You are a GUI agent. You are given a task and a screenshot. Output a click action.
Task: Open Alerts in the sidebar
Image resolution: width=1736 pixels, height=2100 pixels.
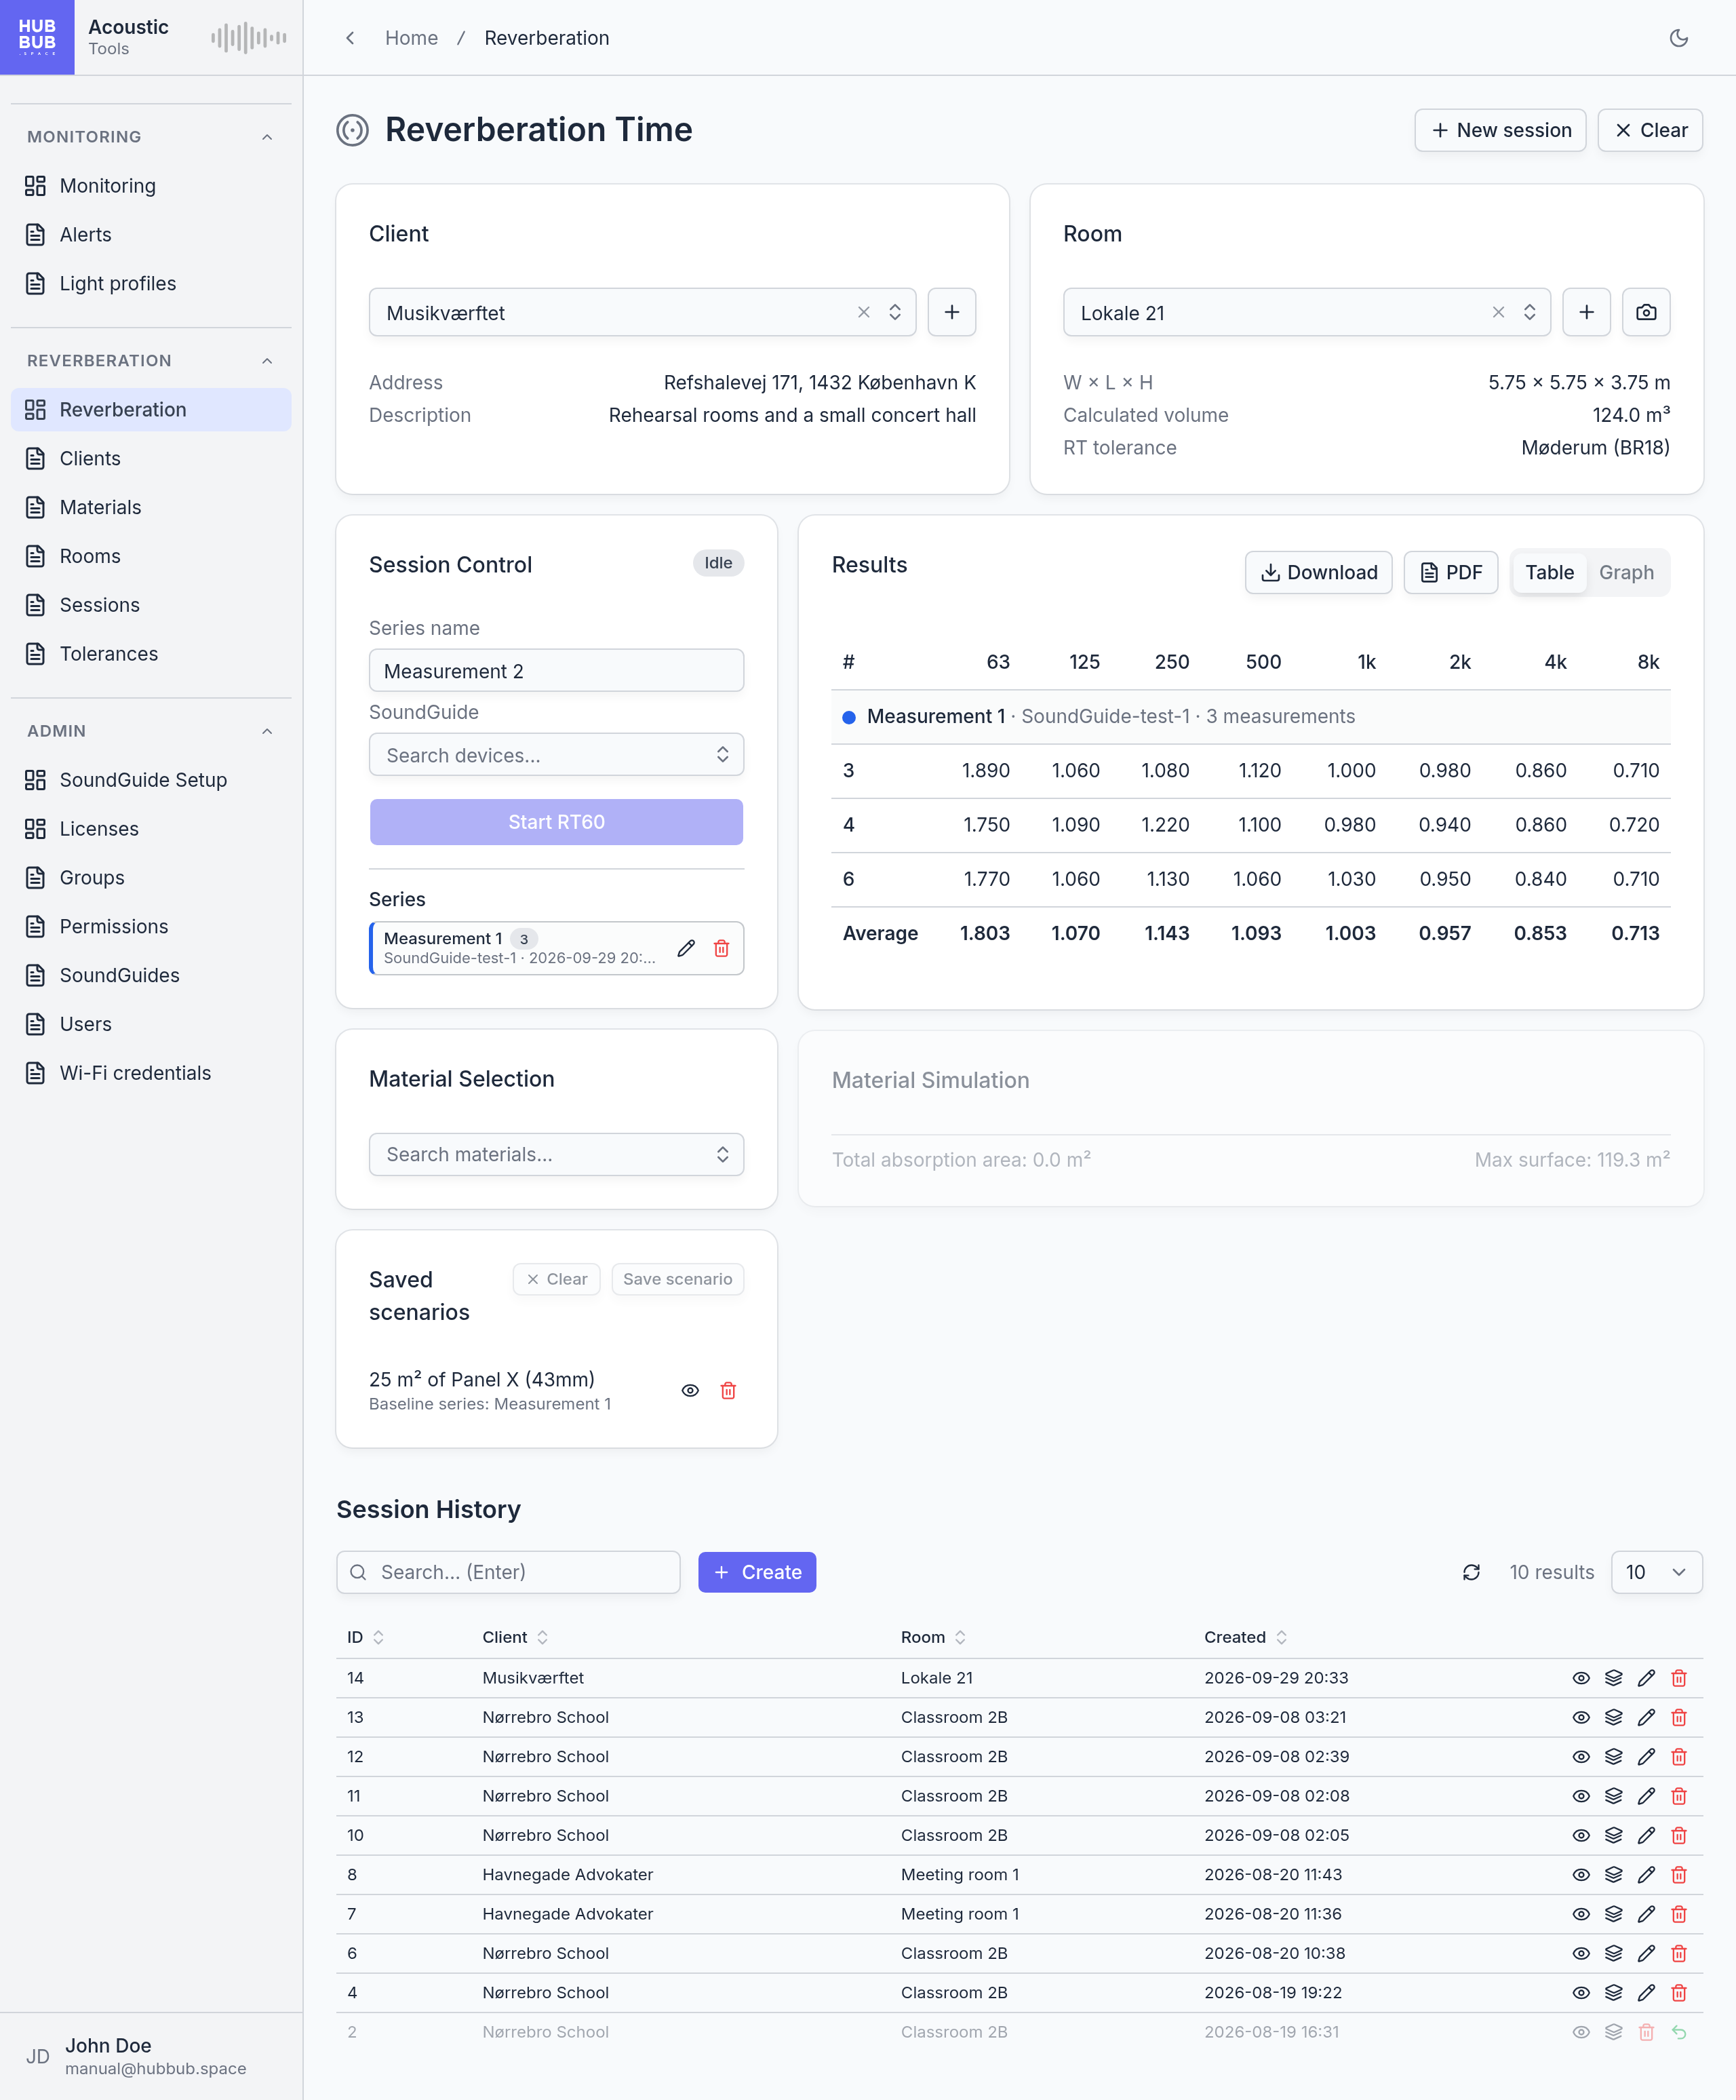pyautogui.click(x=151, y=235)
